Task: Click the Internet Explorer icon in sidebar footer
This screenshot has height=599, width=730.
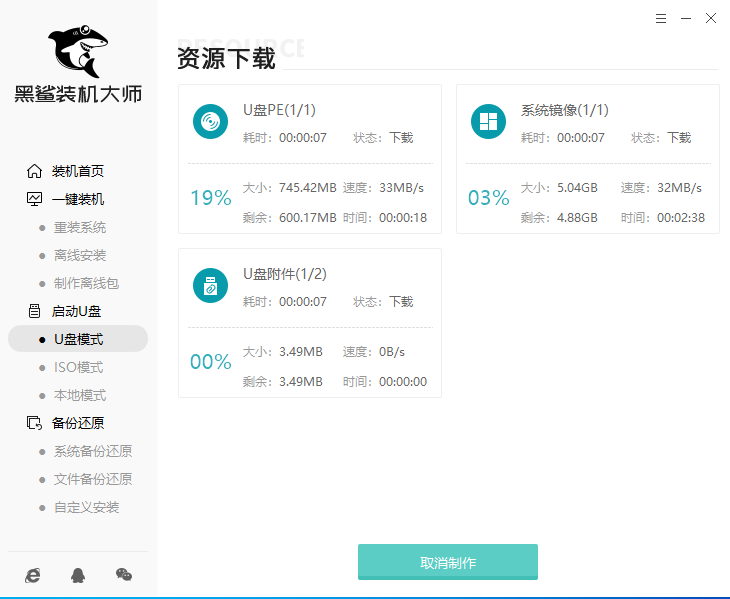Action: click(x=33, y=575)
